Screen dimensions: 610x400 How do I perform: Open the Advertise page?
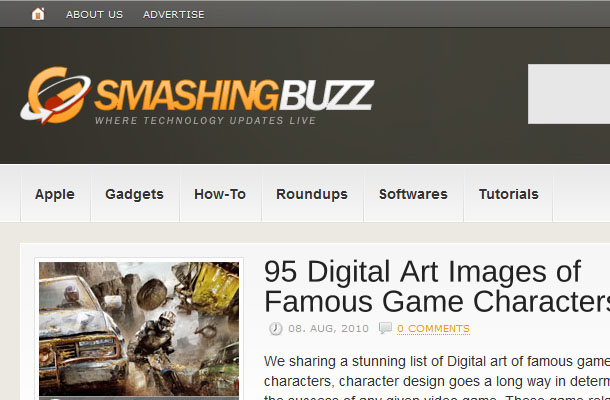[174, 14]
